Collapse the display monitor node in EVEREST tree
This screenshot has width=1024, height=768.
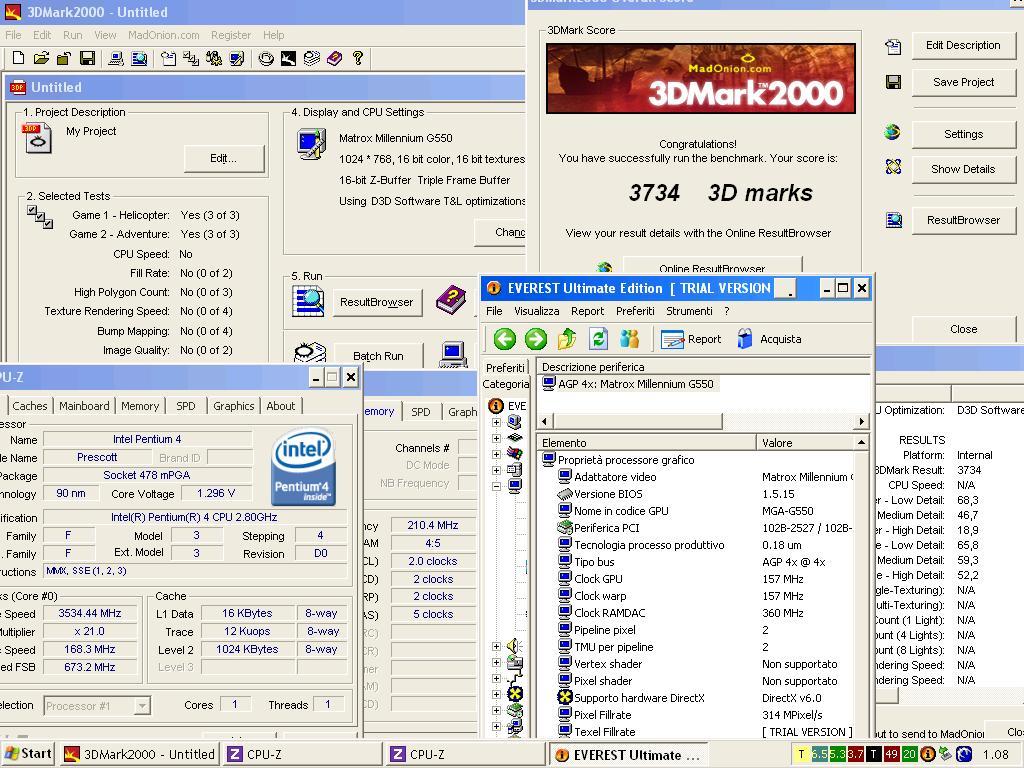[496, 487]
